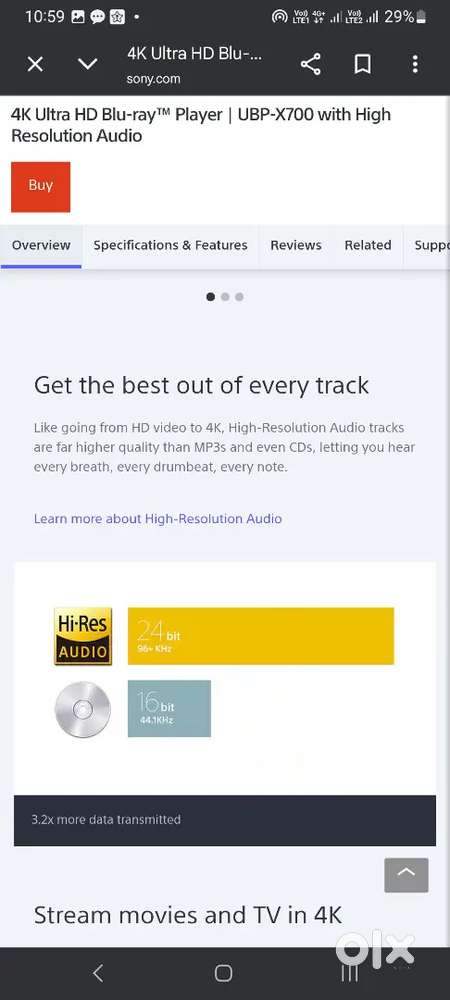
Task: Tap the scroll-to-top arrow button
Action: (x=406, y=875)
